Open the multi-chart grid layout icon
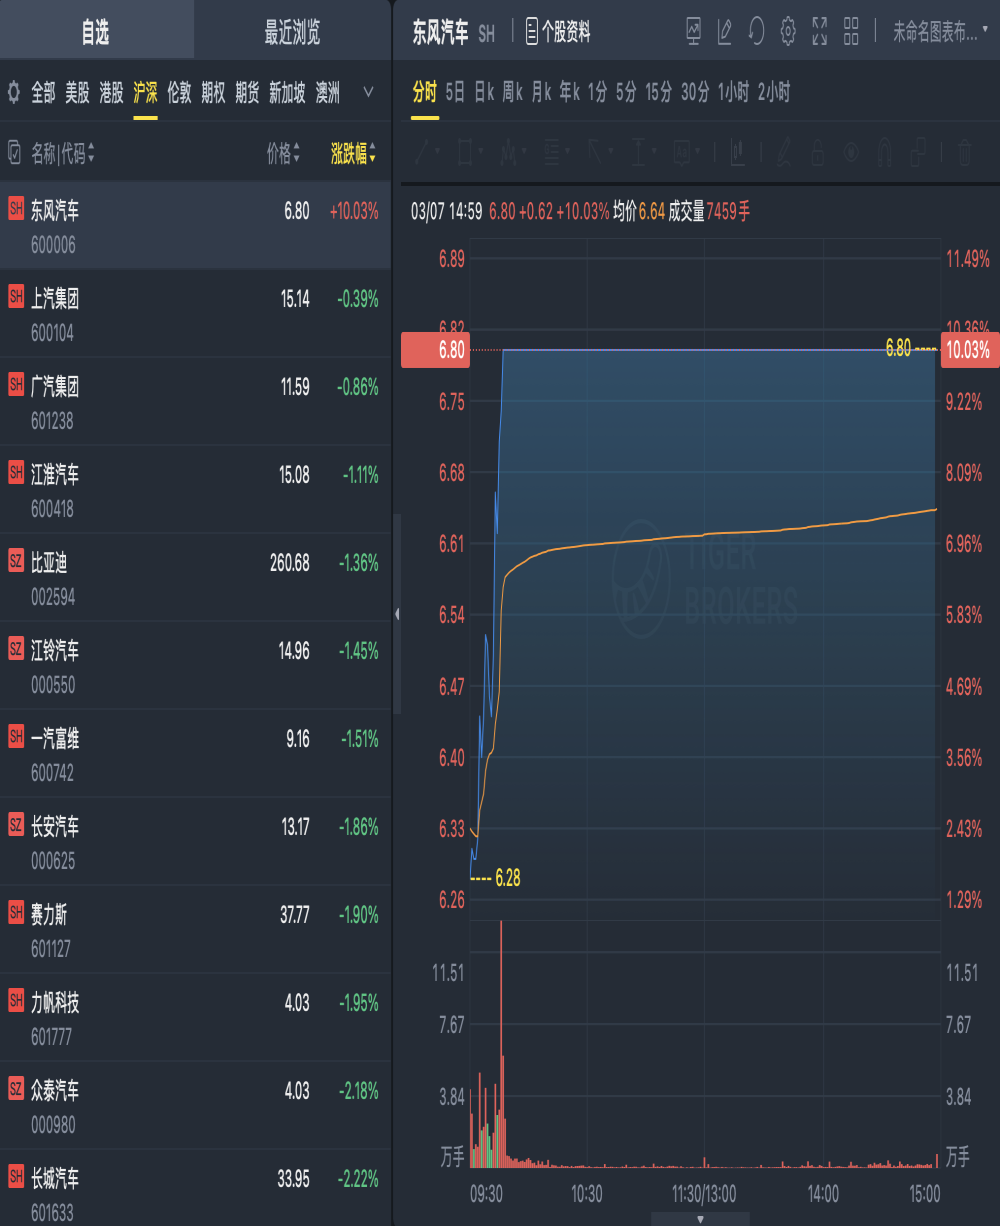Image resolution: width=1000 pixels, height=1226 pixels. pos(851,31)
